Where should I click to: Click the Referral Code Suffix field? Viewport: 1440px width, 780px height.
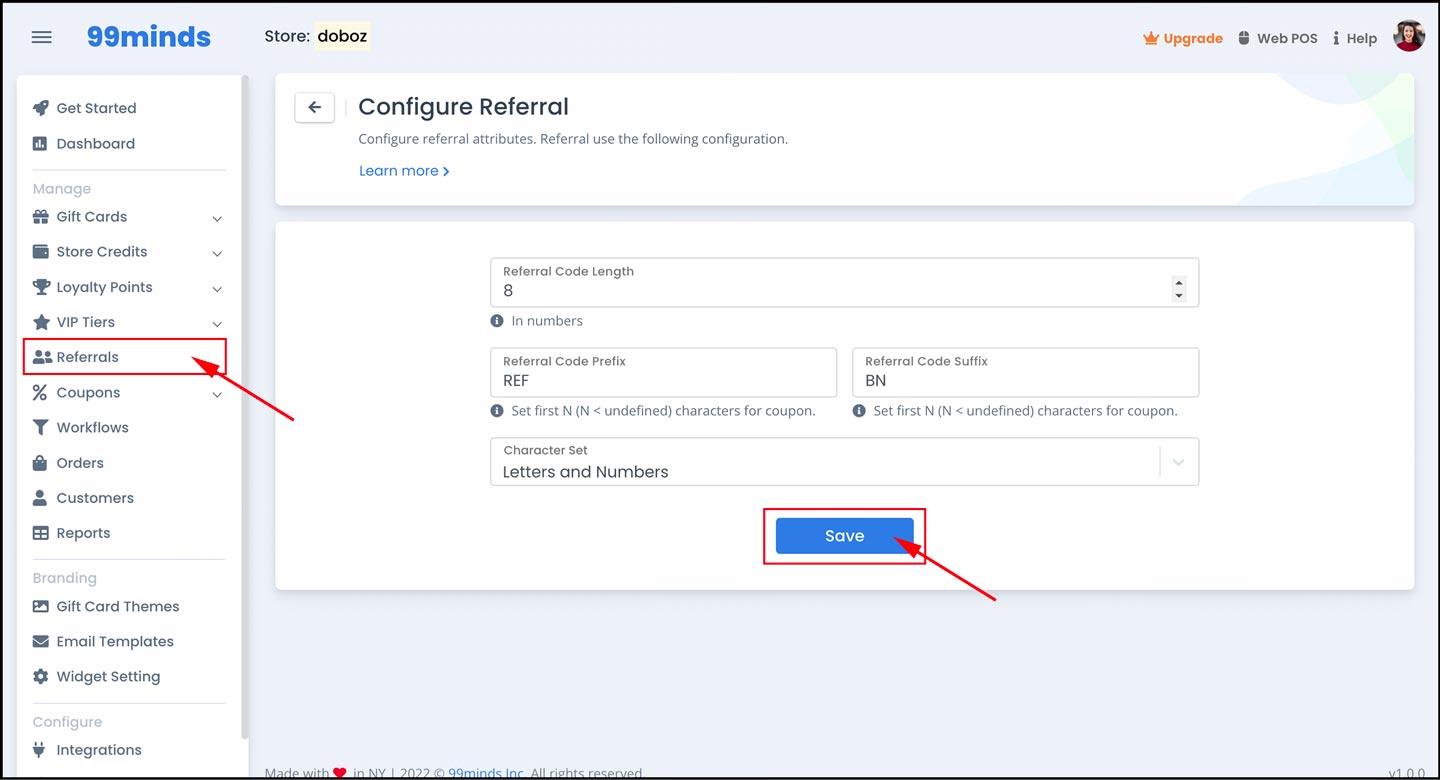1025,372
